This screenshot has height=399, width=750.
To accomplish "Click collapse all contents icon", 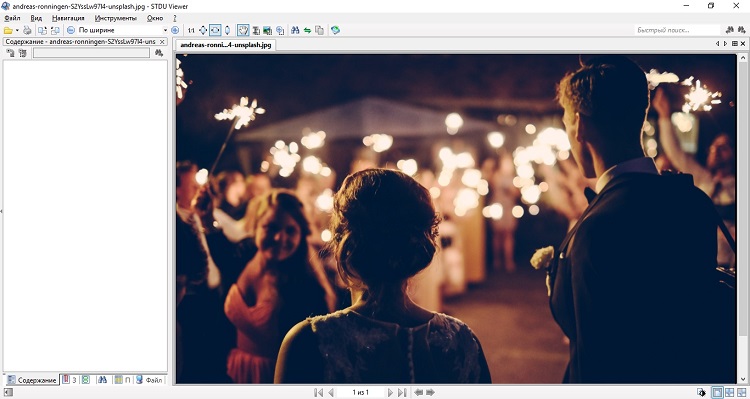I will tap(22, 53).
